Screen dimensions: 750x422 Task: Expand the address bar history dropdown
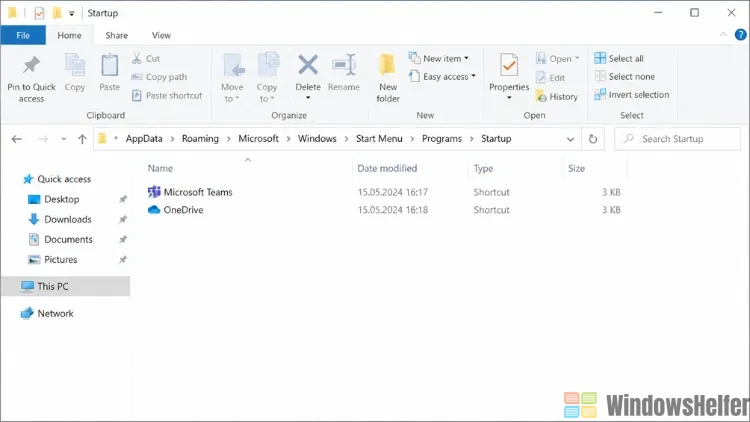[570, 139]
